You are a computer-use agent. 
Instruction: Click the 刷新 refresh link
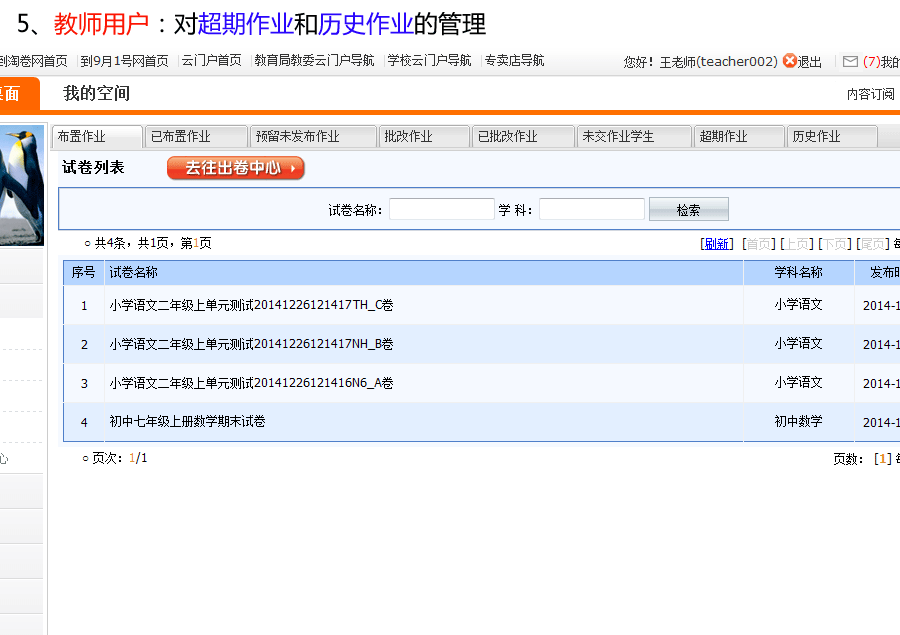[716, 244]
